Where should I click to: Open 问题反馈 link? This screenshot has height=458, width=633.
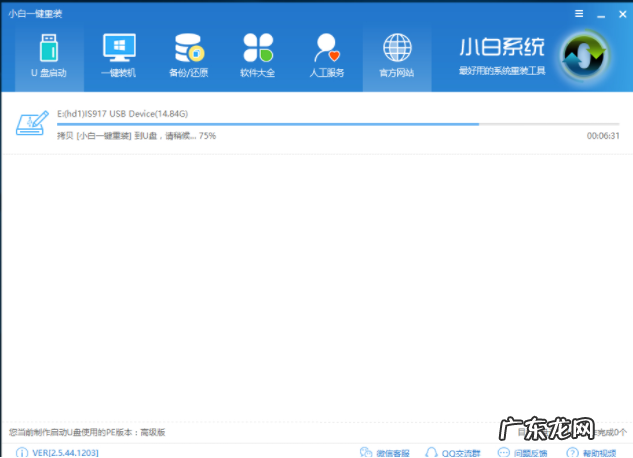pyautogui.click(x=522, y=453)
